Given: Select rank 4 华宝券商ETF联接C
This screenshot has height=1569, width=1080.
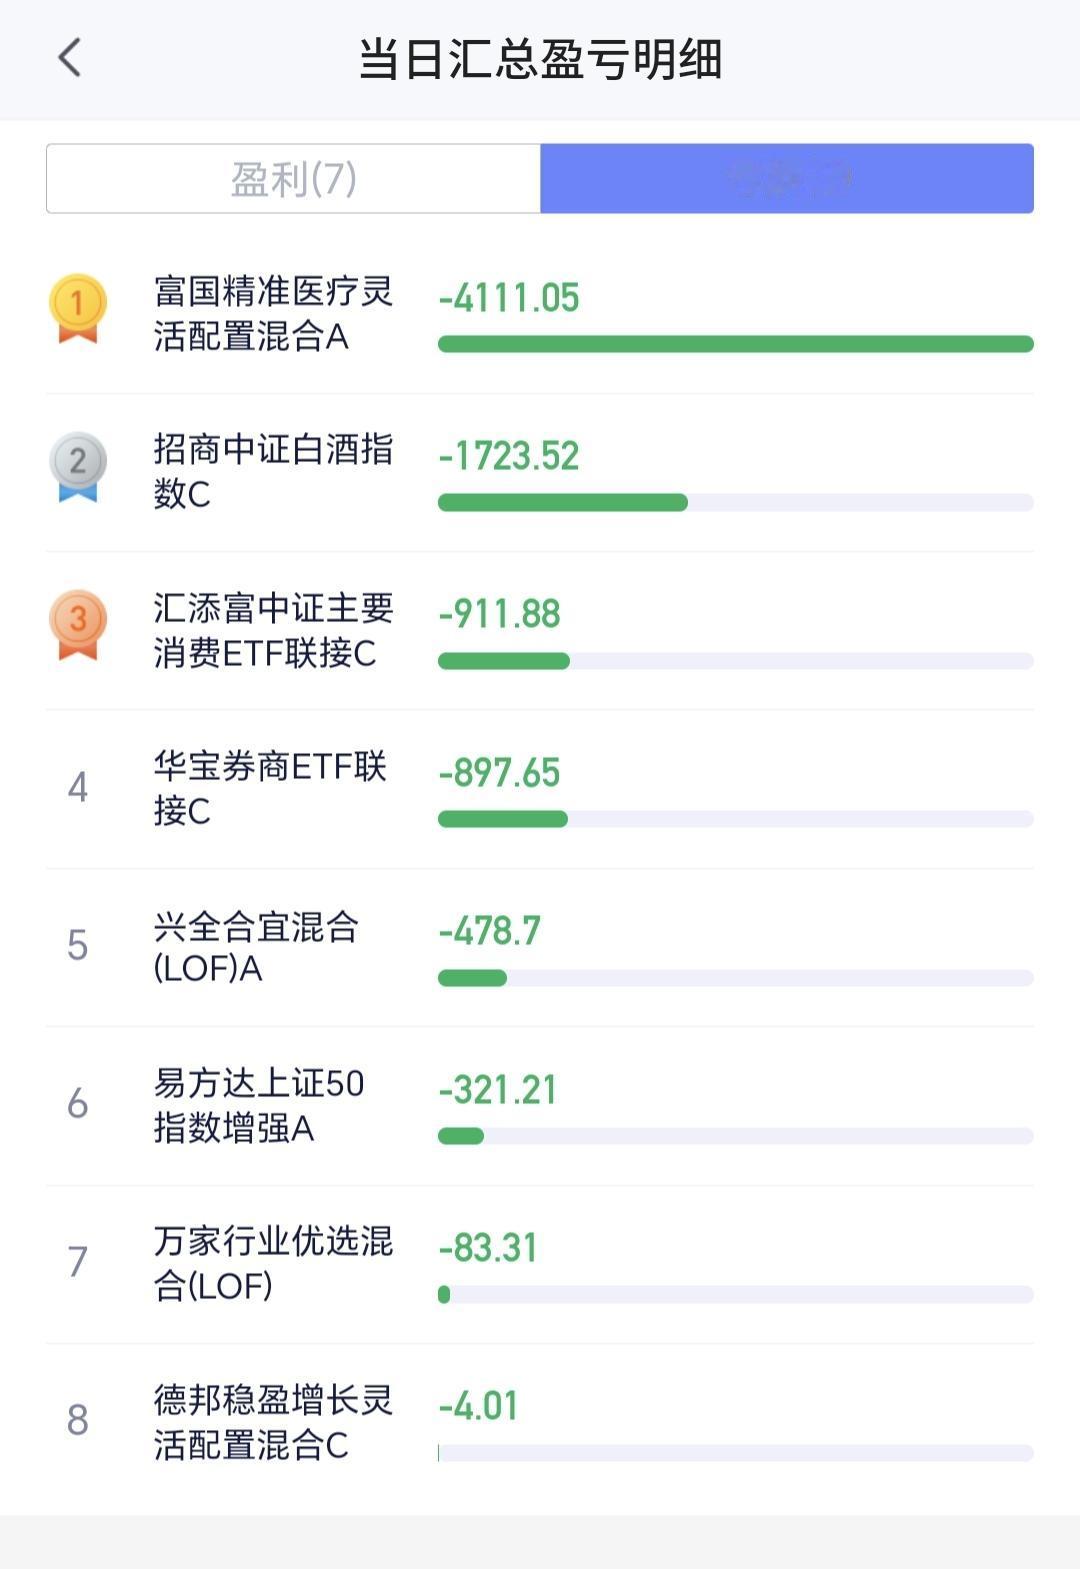Looking at the screenshot, I should point(540,789).
